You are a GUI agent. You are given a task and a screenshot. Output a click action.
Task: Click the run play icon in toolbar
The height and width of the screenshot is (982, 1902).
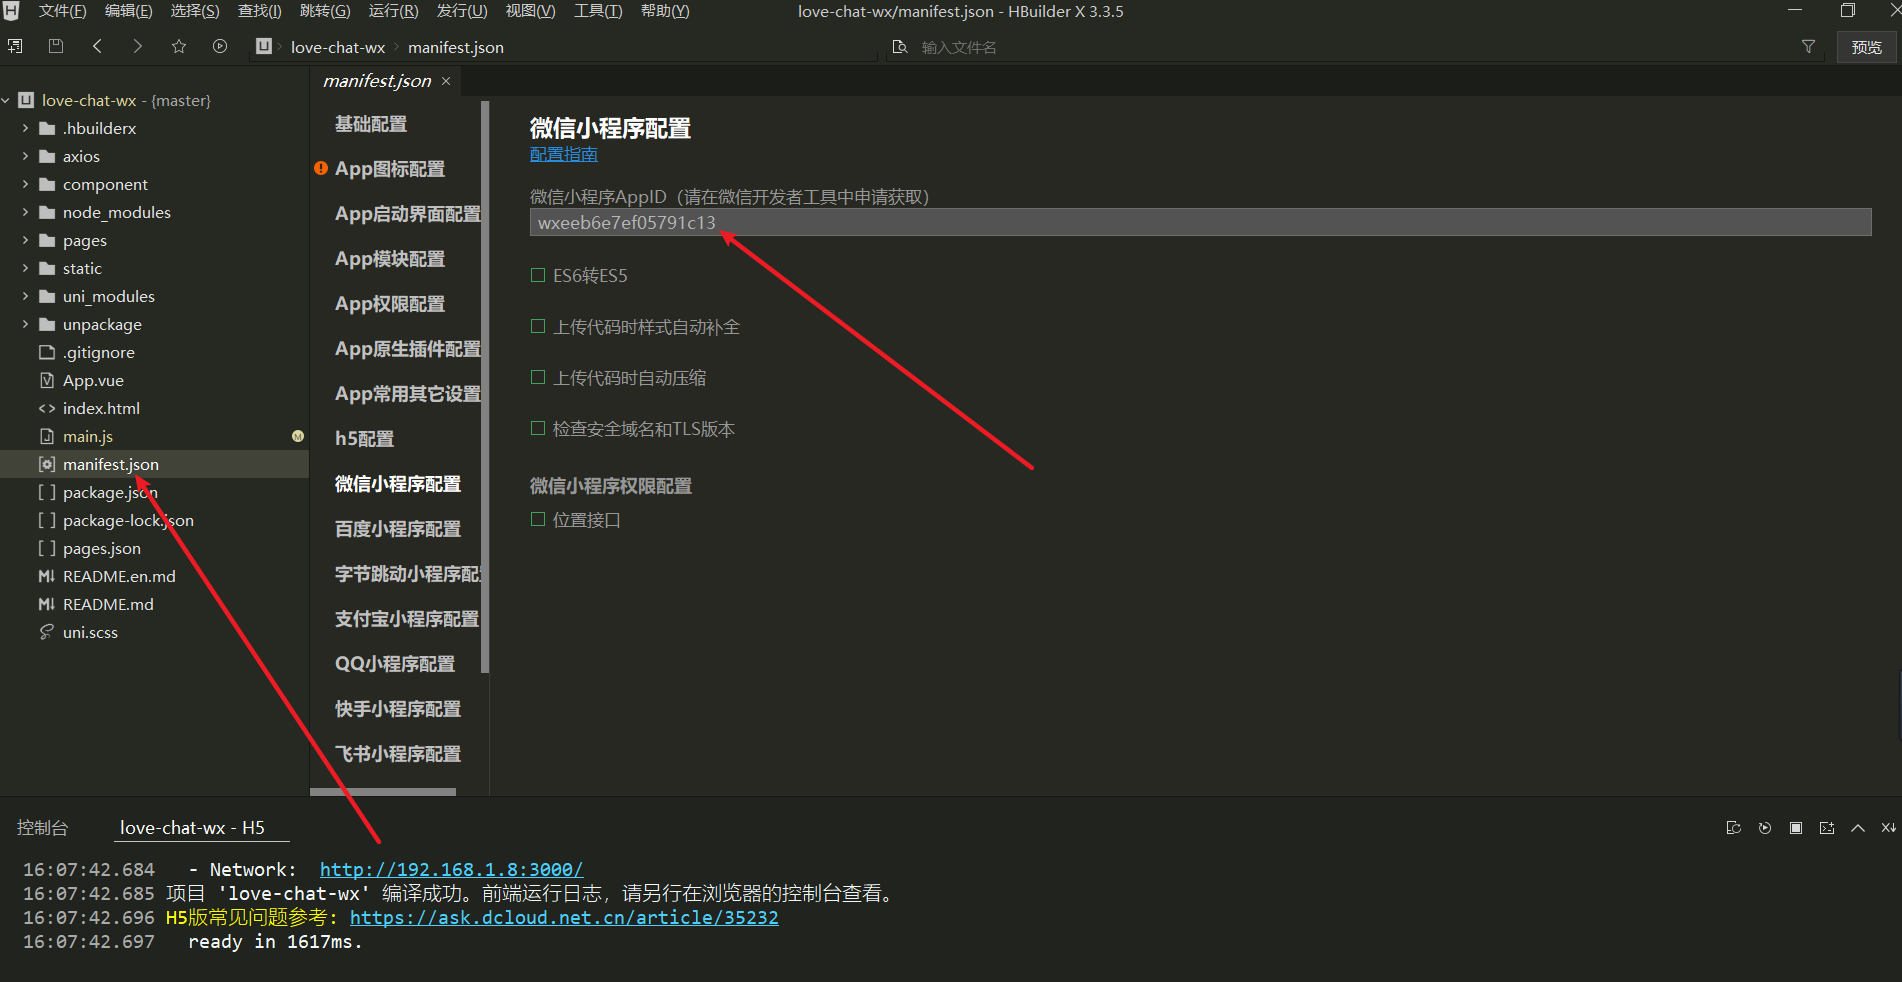220,46
